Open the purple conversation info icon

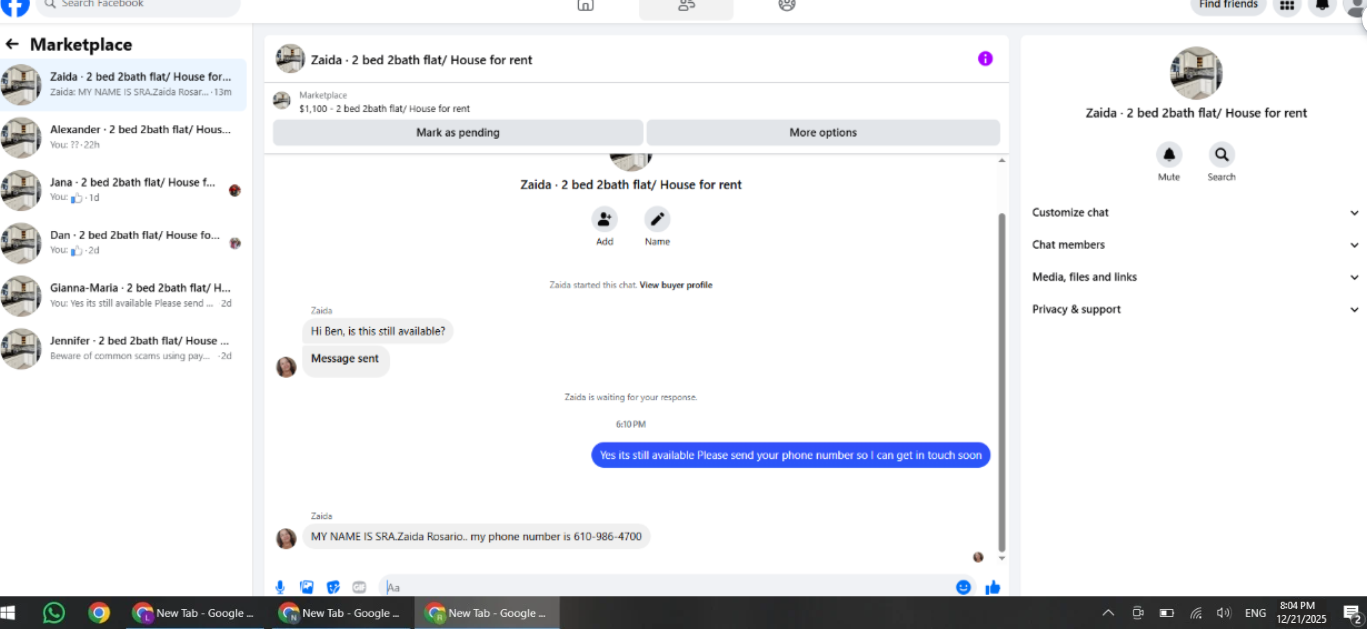(x=985, y=59)
